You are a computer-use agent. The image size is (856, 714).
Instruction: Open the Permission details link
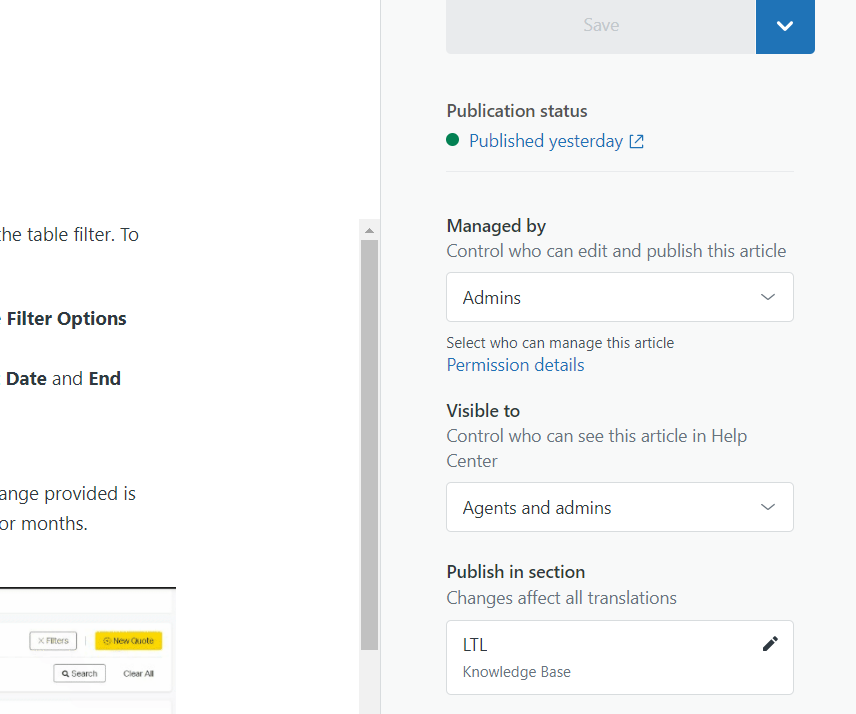(x=515, y=365)
